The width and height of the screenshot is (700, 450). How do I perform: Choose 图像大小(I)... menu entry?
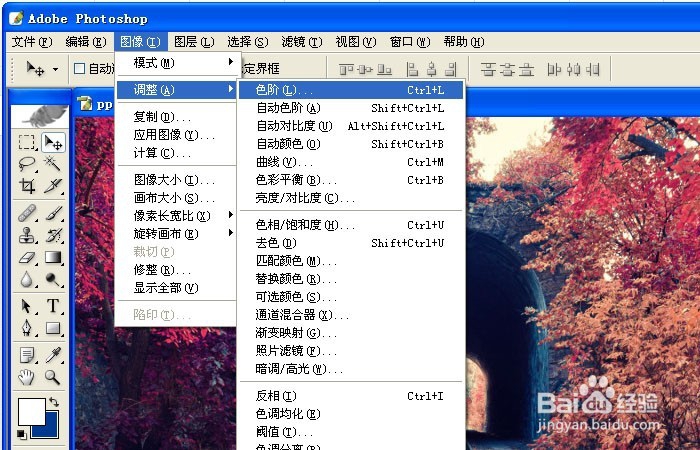[178, 179]
